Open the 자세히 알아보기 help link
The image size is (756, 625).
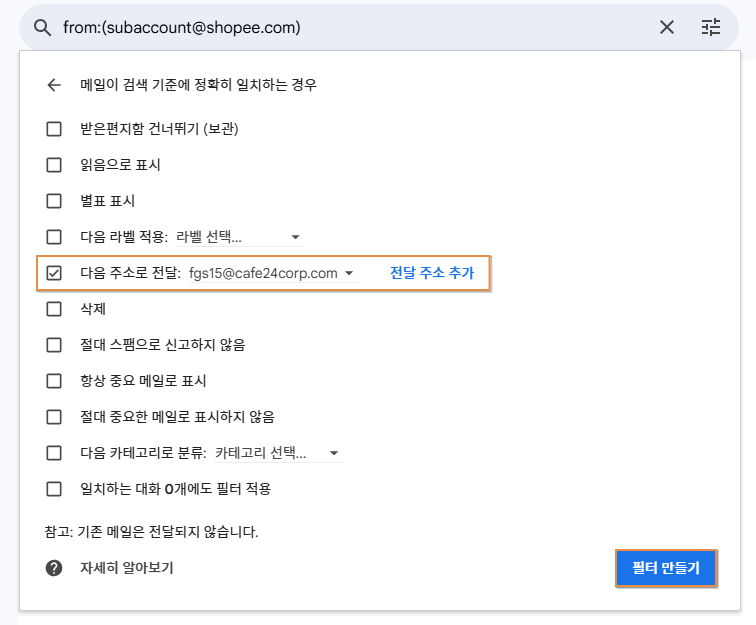click(126, 568)
